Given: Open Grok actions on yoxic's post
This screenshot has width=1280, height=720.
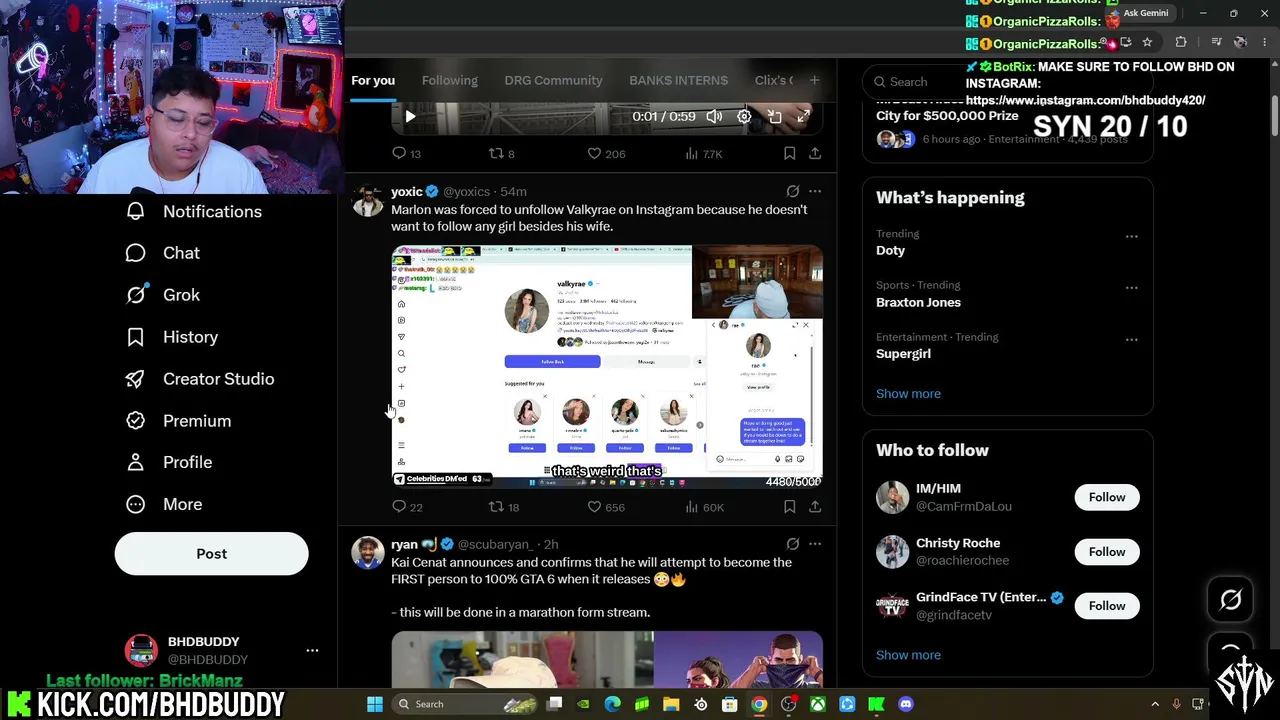Looking at the screenshot, I should (792, 191).
